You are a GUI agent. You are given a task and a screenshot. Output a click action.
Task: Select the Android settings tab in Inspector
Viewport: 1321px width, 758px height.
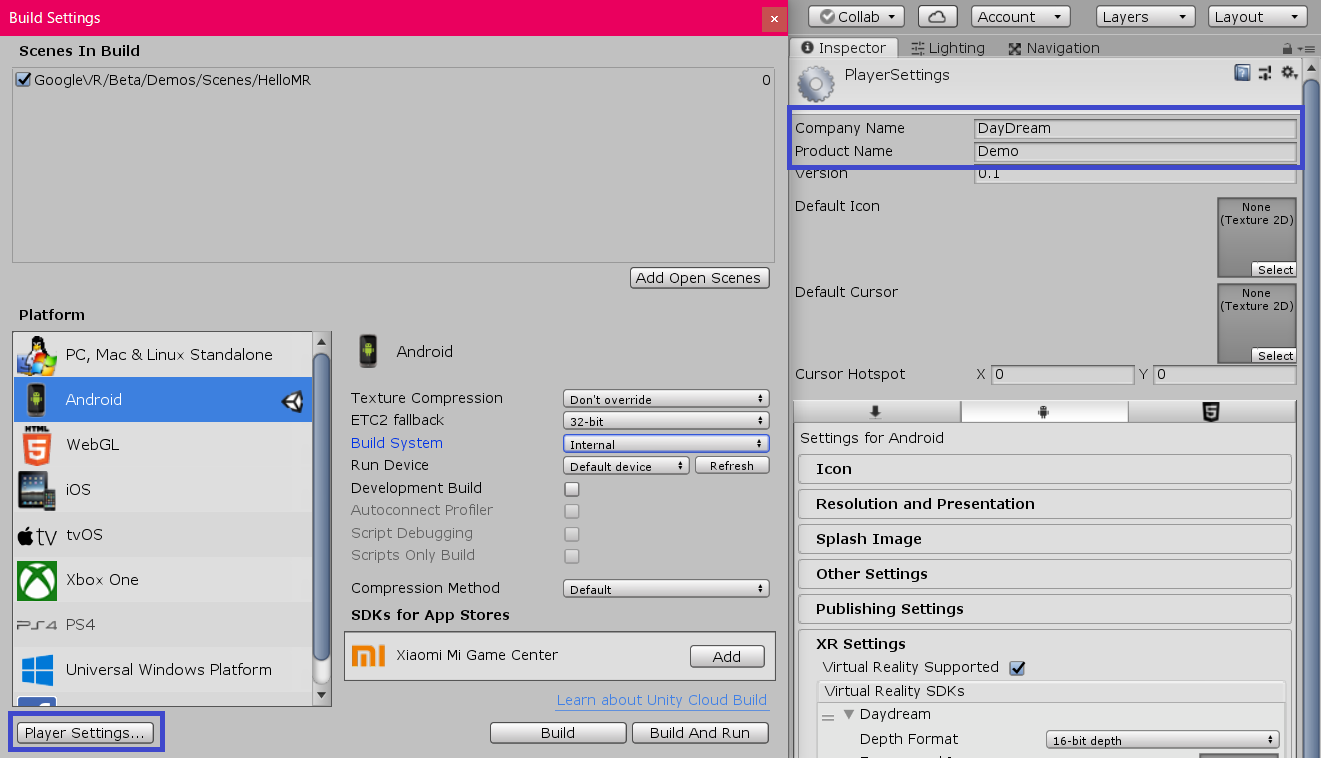(x=1044, y=412)
